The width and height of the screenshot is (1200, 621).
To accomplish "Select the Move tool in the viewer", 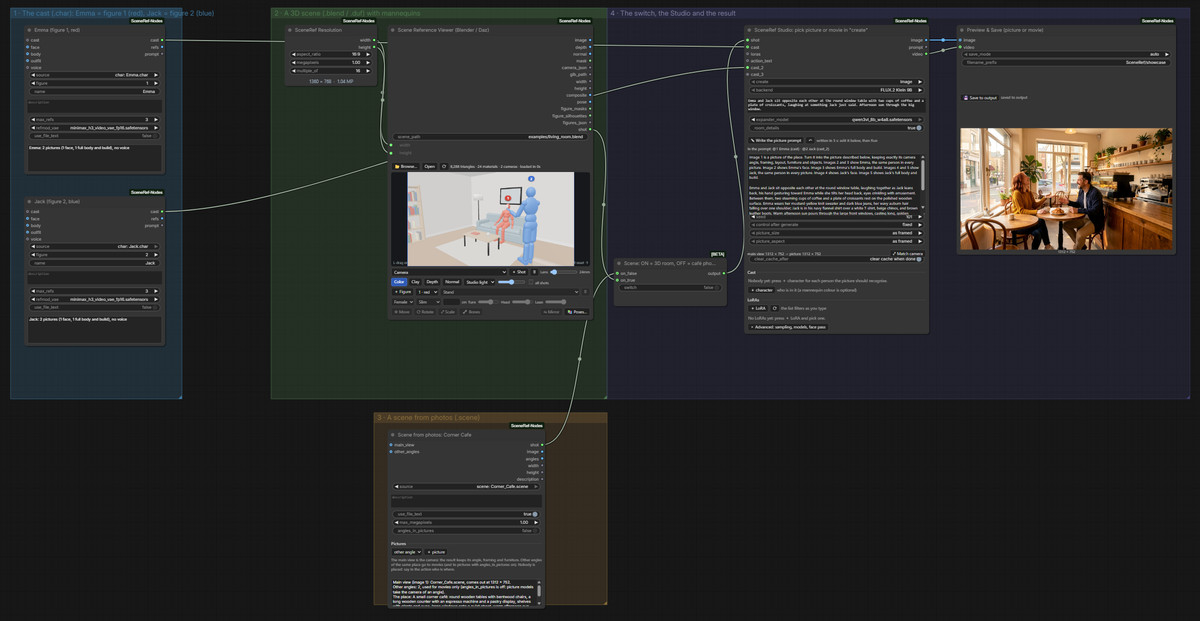I will coord(402,312).
